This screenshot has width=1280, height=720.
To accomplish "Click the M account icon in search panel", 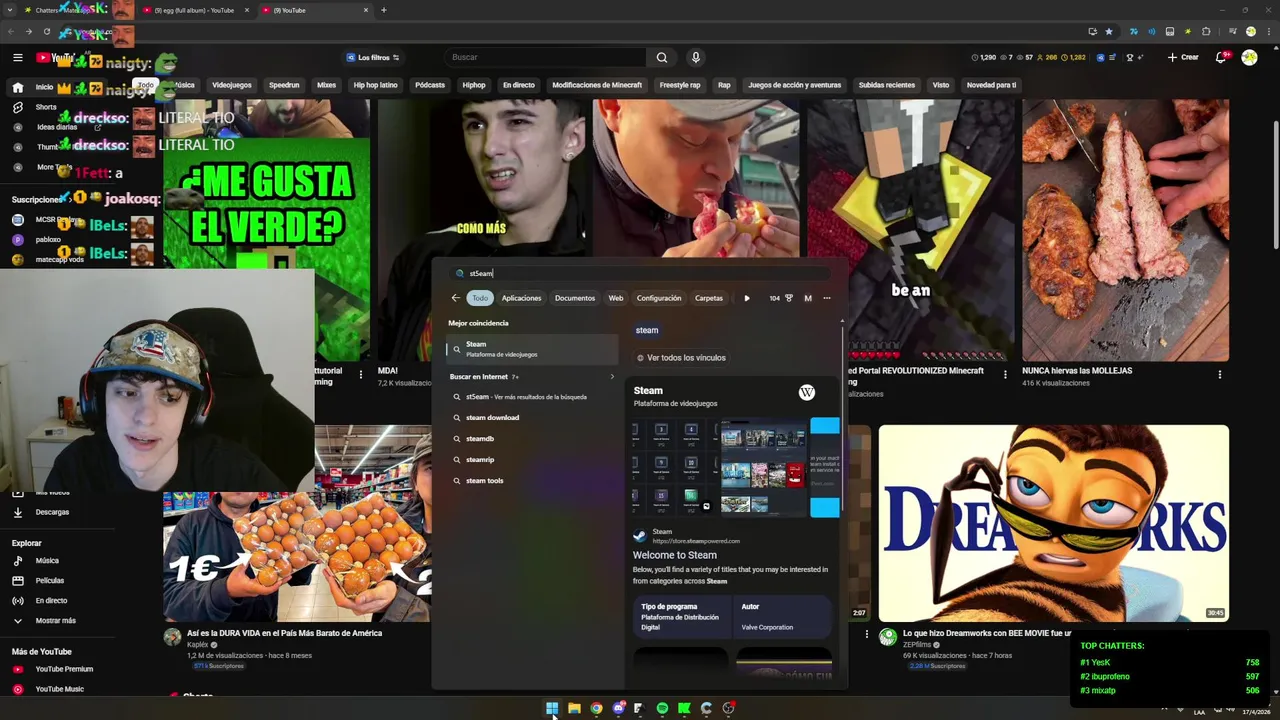I will [808, 298].
